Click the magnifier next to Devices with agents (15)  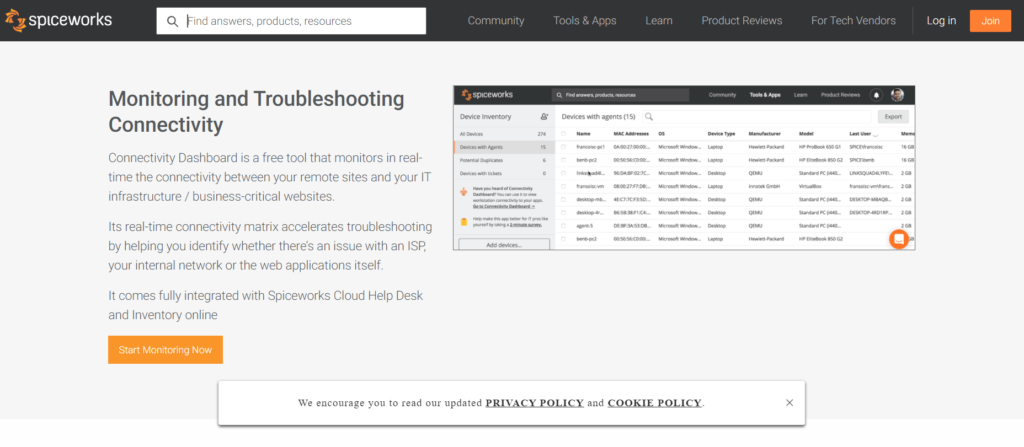648,117
